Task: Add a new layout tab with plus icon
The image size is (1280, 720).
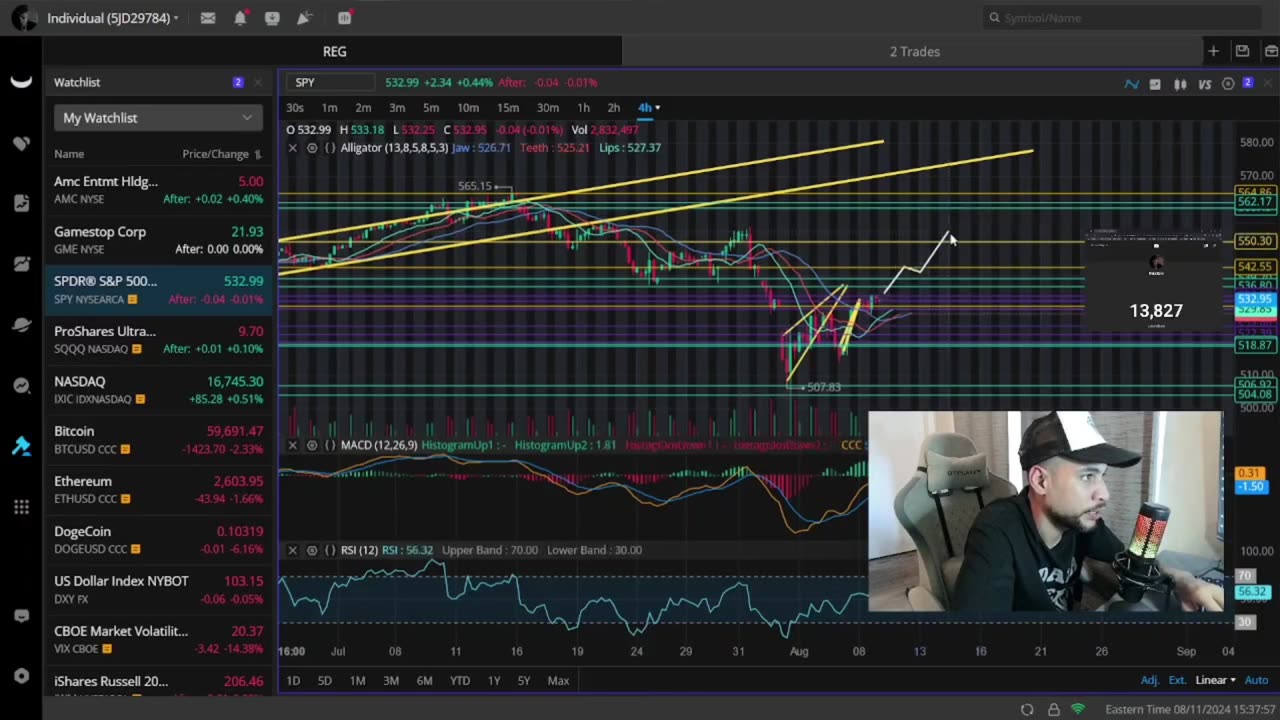Action: (x=1213, y=51)
